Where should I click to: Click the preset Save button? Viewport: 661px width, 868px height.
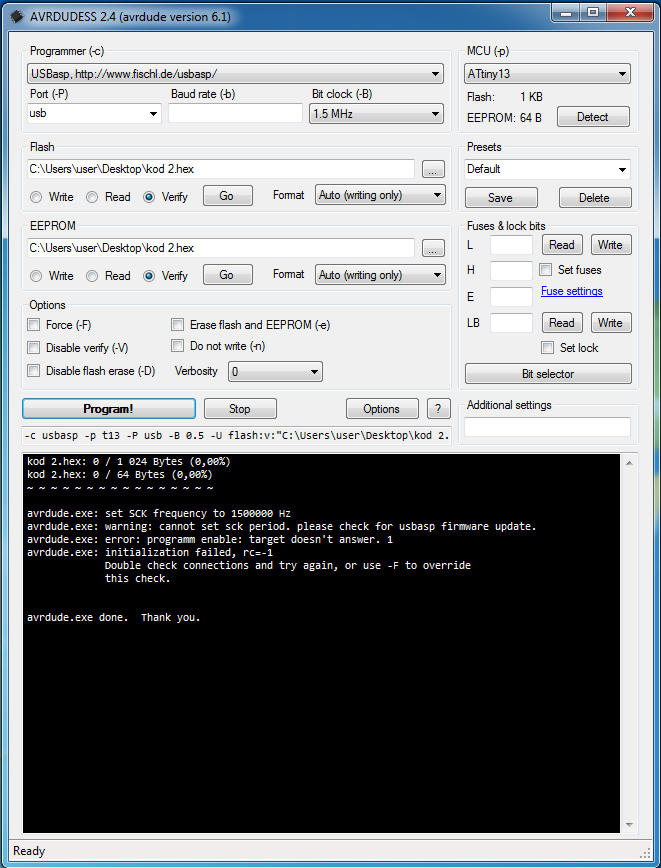pos(501,198)
